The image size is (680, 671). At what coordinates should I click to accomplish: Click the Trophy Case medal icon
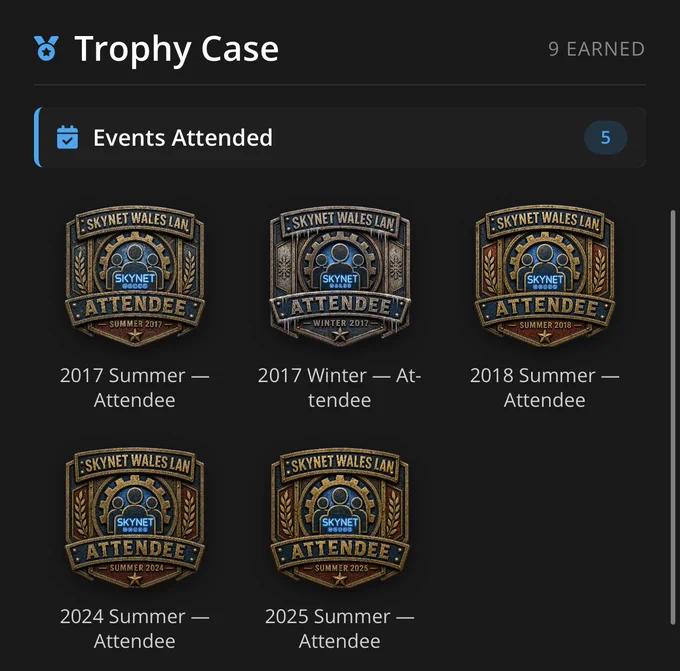click(46, 48)
